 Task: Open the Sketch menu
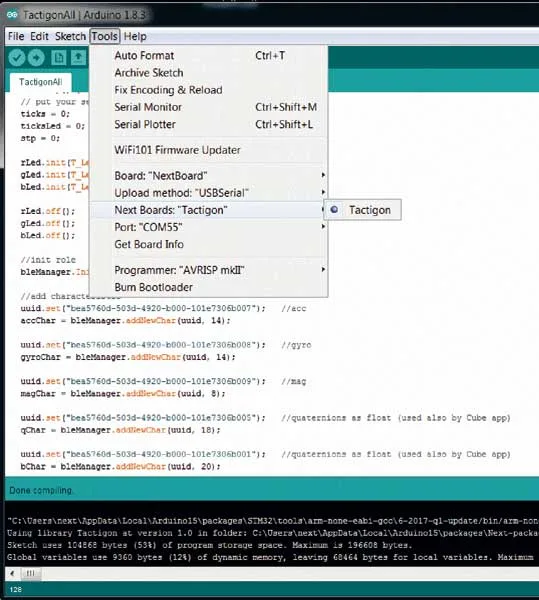tap(70, 36)
